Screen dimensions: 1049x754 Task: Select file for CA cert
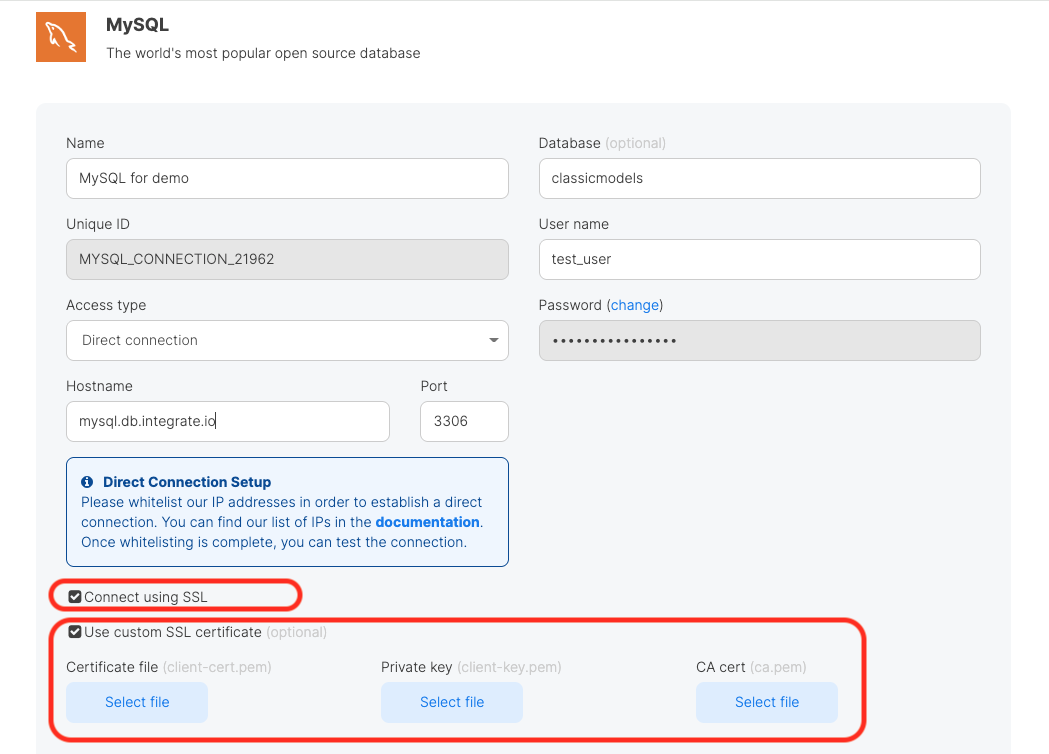click(767, 702)
